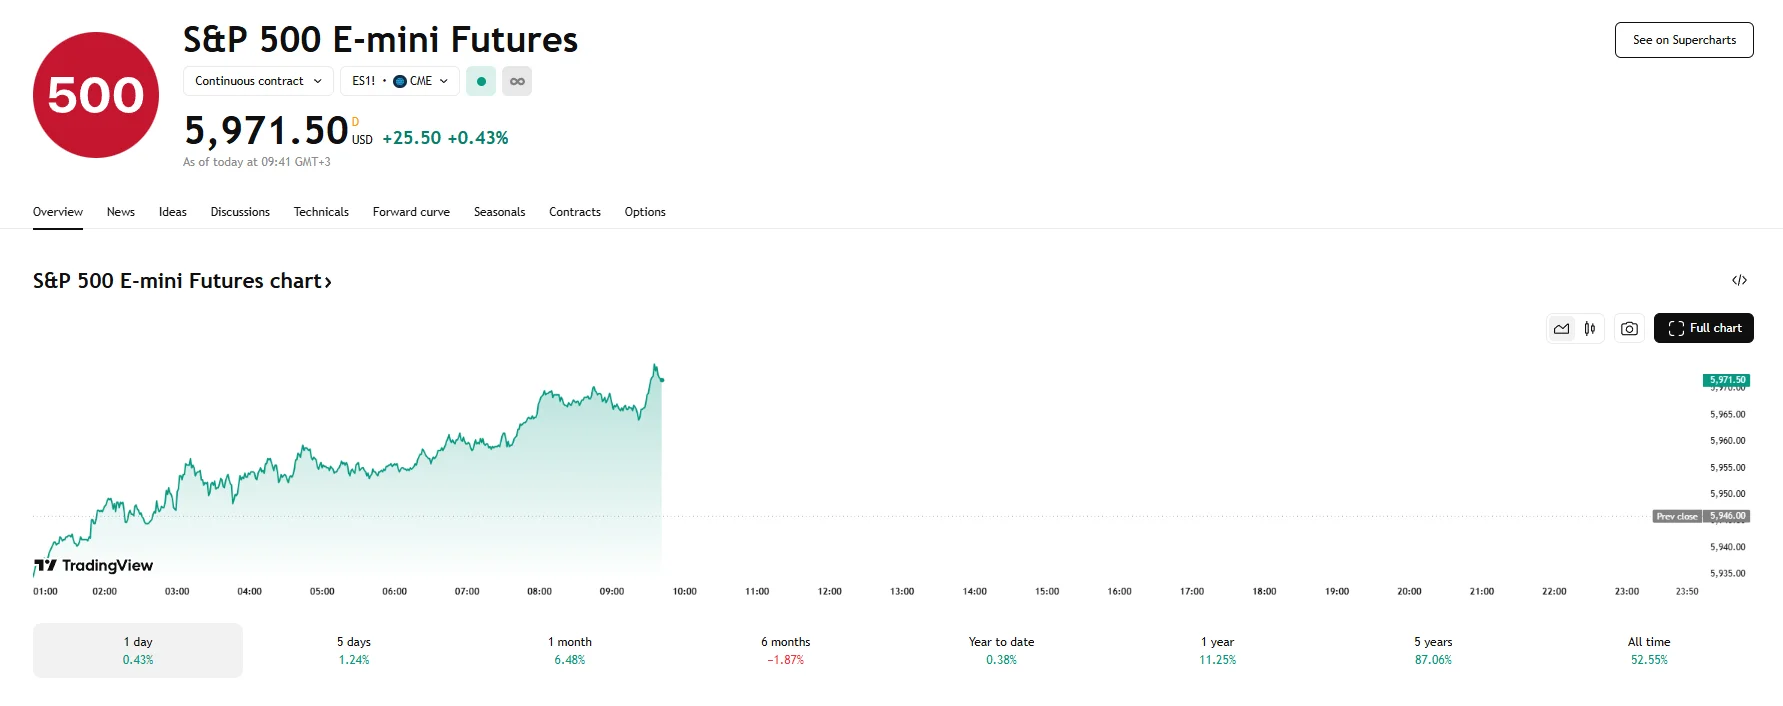Screen dimensions: 1783x706
Task: Open the Forward curve tab
Action: (x=411, y=212)
